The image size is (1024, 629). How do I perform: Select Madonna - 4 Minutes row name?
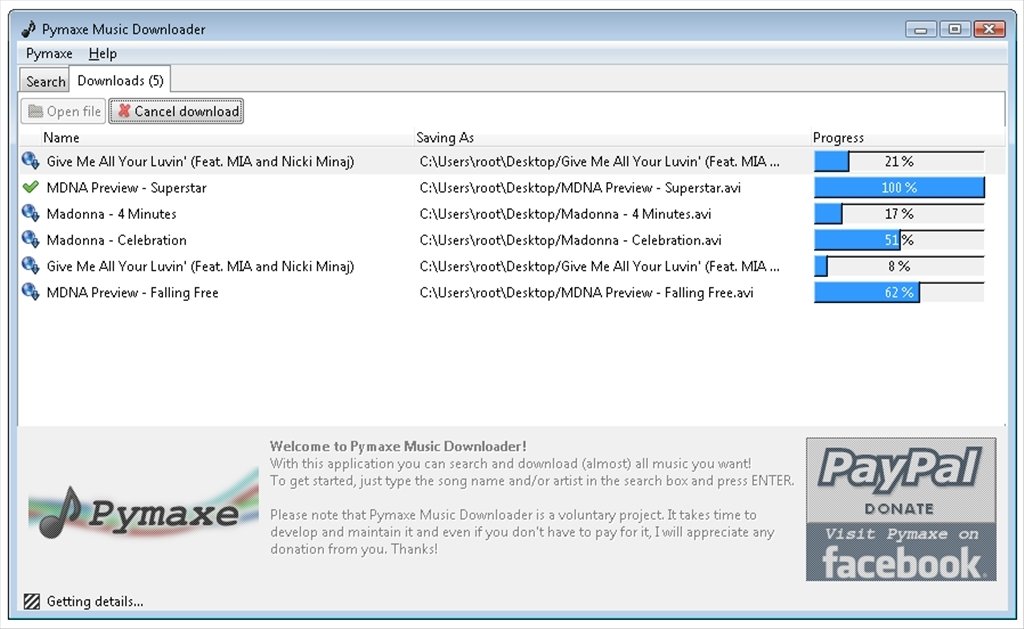[111, 214]
